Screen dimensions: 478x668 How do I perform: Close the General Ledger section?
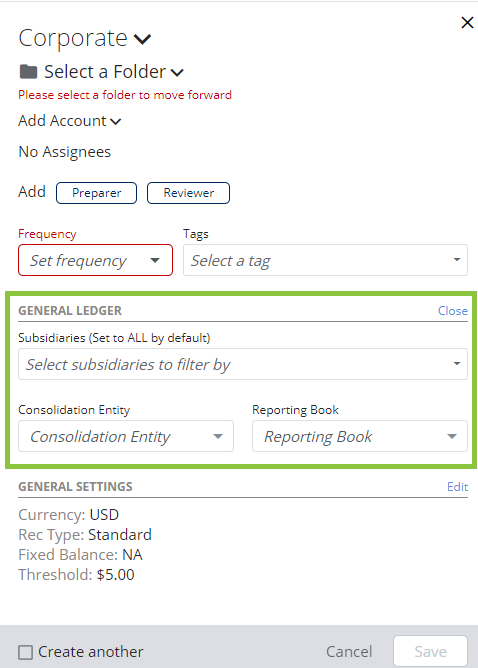452,311
